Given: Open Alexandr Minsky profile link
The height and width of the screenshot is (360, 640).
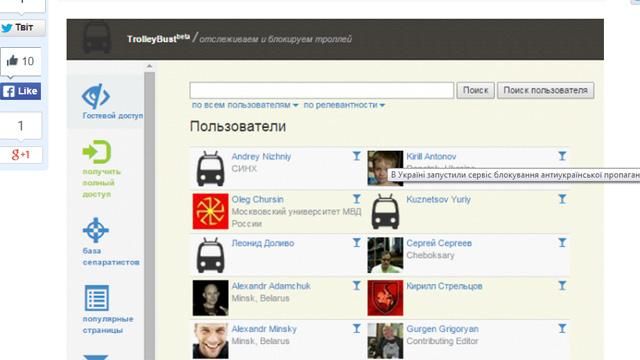Looking at the screenshot, I should 264,329.
